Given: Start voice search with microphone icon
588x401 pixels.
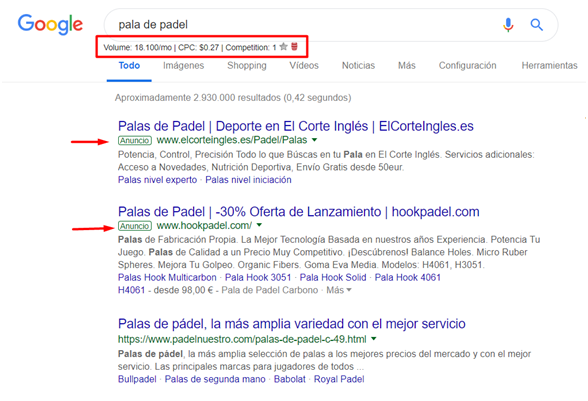Looking at the screenshot, I should point(508,25).
